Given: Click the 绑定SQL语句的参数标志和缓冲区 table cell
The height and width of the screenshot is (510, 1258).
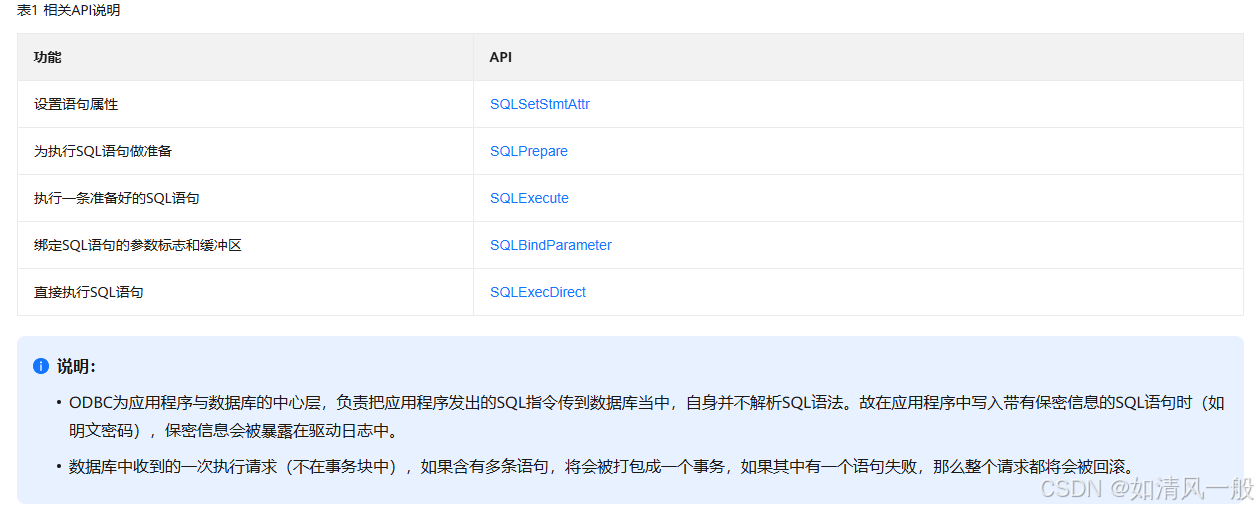Looking at the screenshot, I should pos(245,245).
